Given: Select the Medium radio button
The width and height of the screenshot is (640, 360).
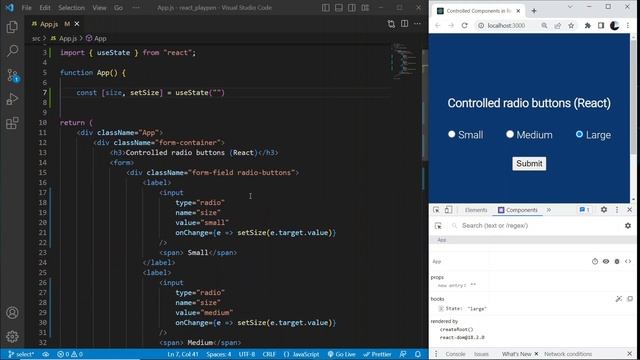Looking at the screenshot, I should pos(510,134).
